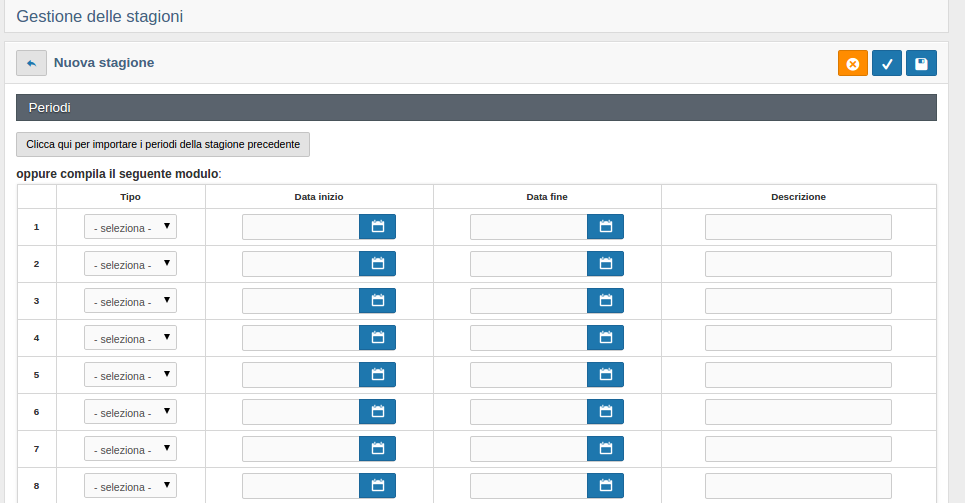Click the Data inizio text field in row 2
Viewport: 965px width, 503px height.
click(x=301, y=264)
